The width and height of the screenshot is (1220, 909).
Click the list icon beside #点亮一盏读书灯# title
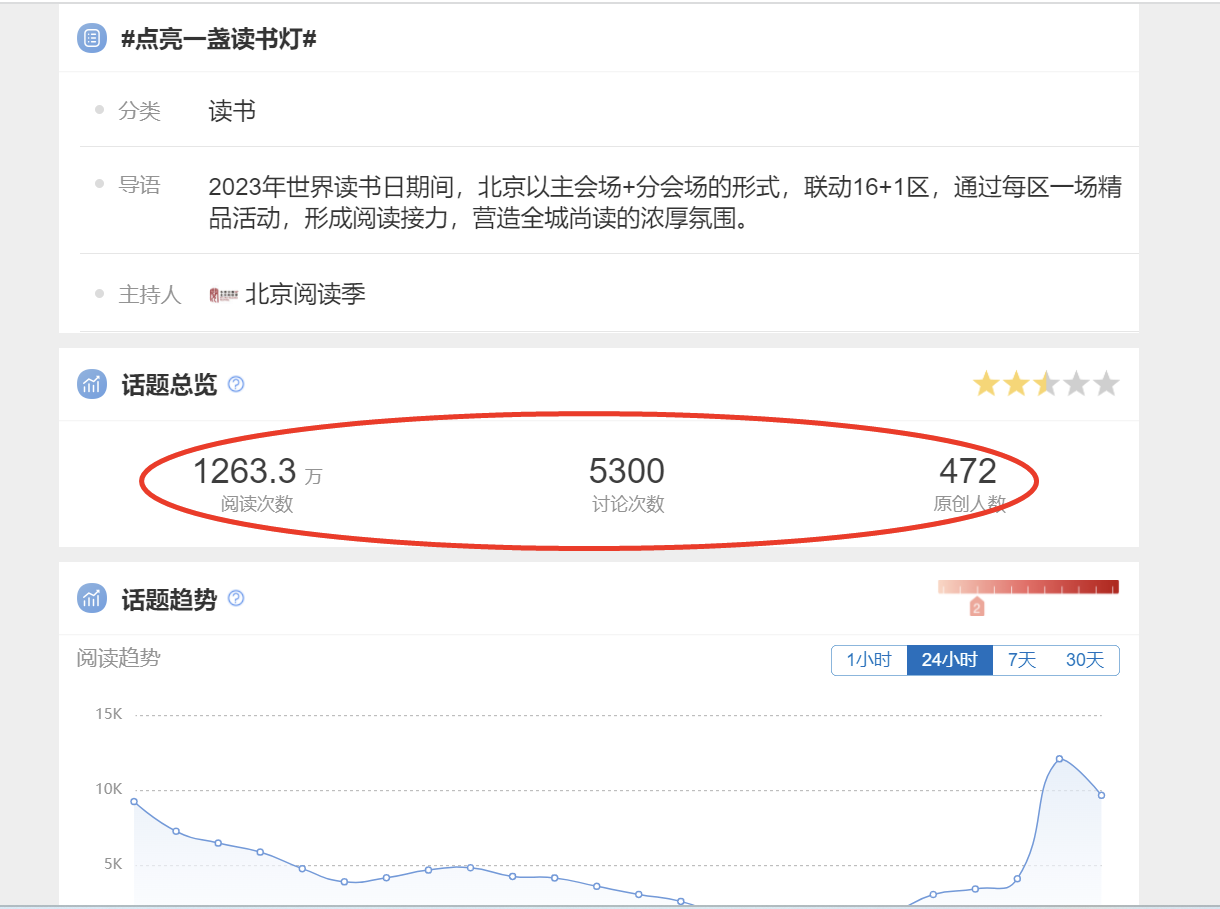click(x=92, y=39)
